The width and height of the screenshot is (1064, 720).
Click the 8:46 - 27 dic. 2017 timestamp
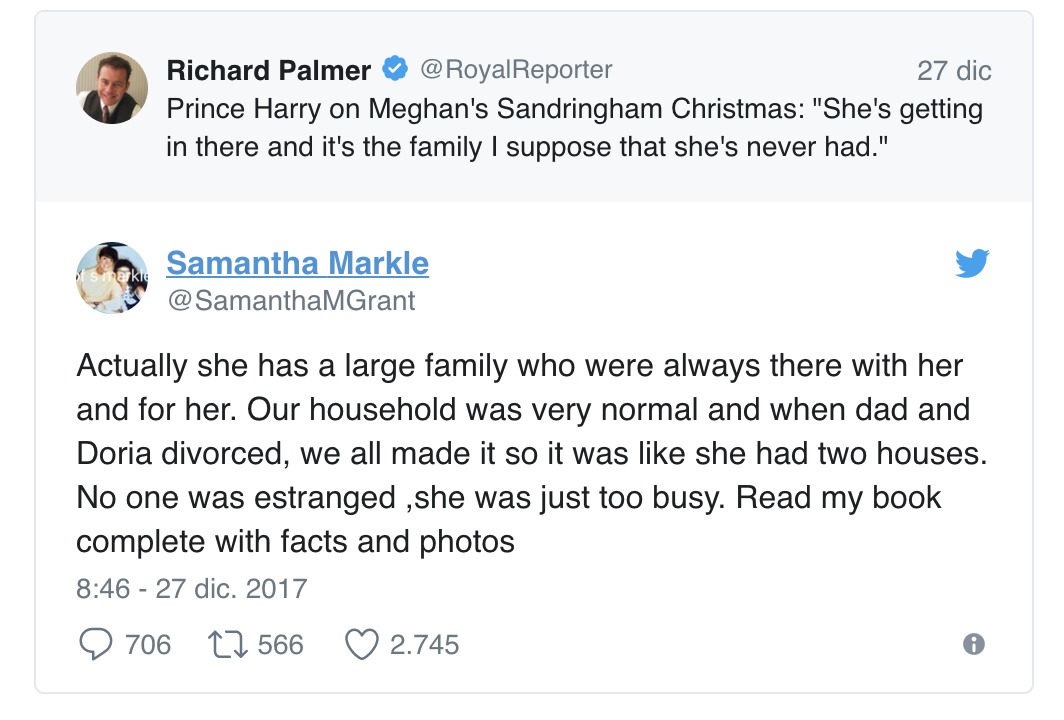coord(192,588)
